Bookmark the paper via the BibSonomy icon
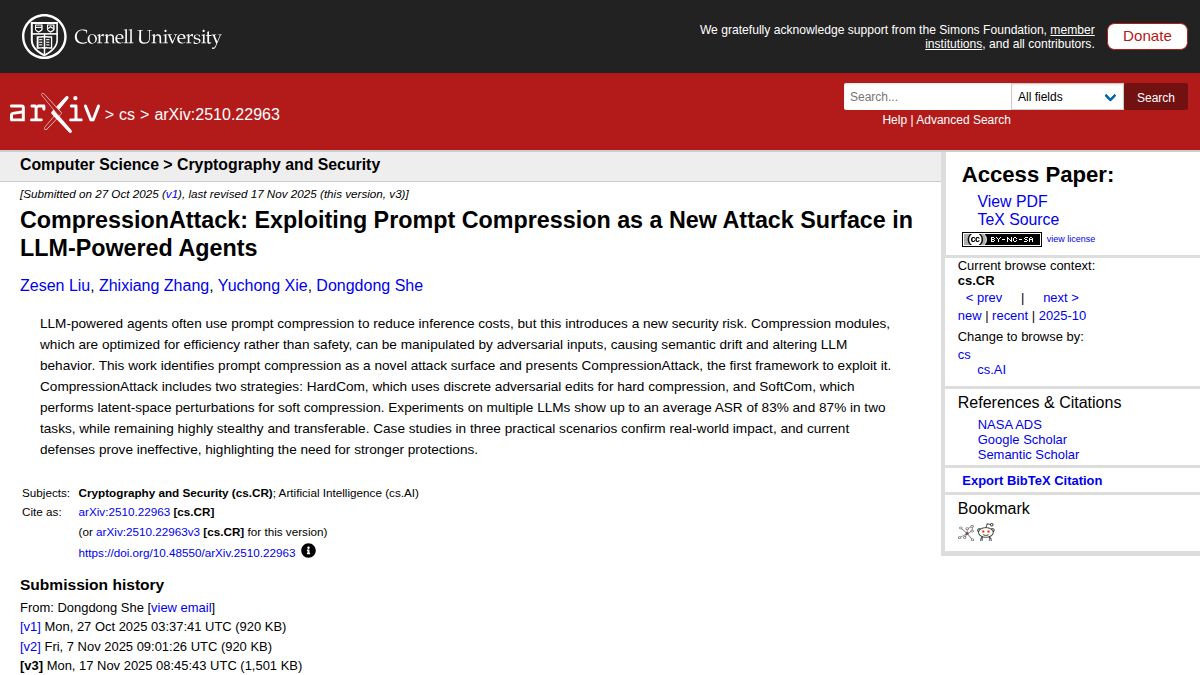1200x675 pixels. pyautogui.click(x=965, y=532)
